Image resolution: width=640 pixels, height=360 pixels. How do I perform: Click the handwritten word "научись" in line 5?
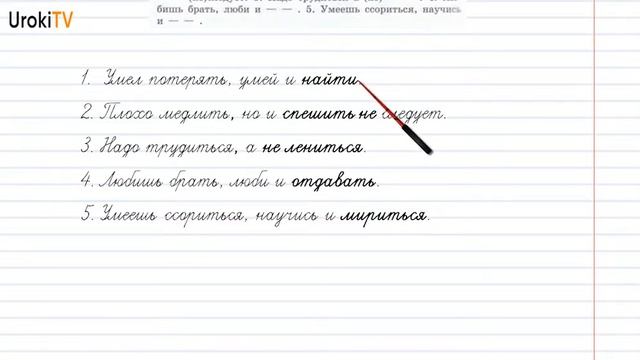(287, 215)
